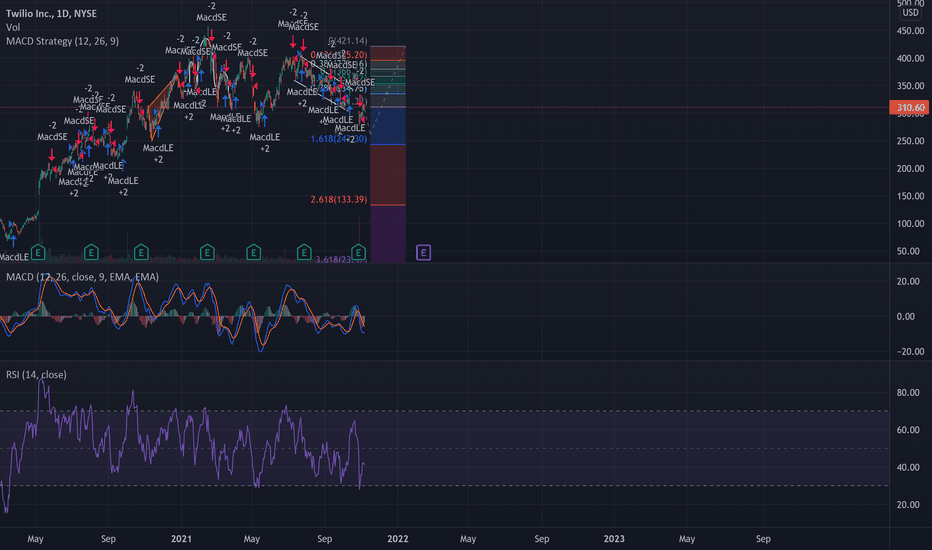The width and height of the screenshot is (932, 550).
Task: Click the blue 1.618 Fibonacci level label
Action: [339, 139]
